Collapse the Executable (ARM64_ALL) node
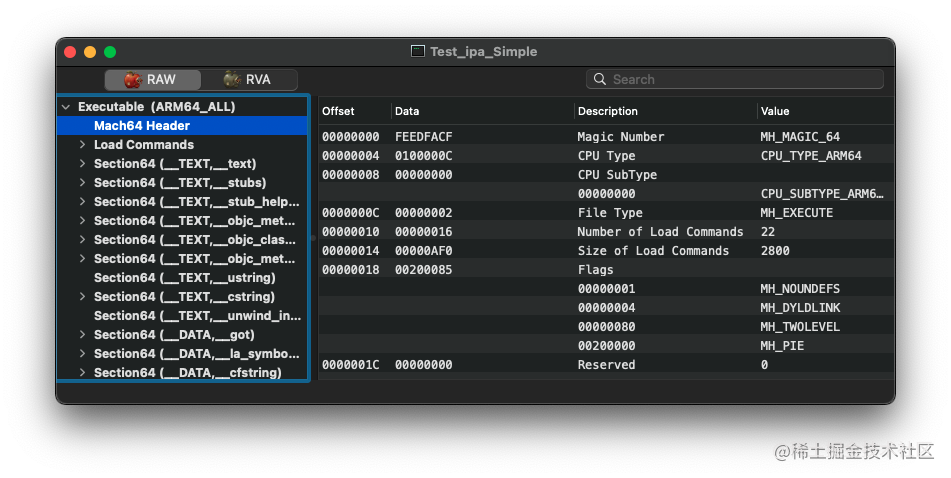The width and height of the screenshot is (951, 478). 66,107
